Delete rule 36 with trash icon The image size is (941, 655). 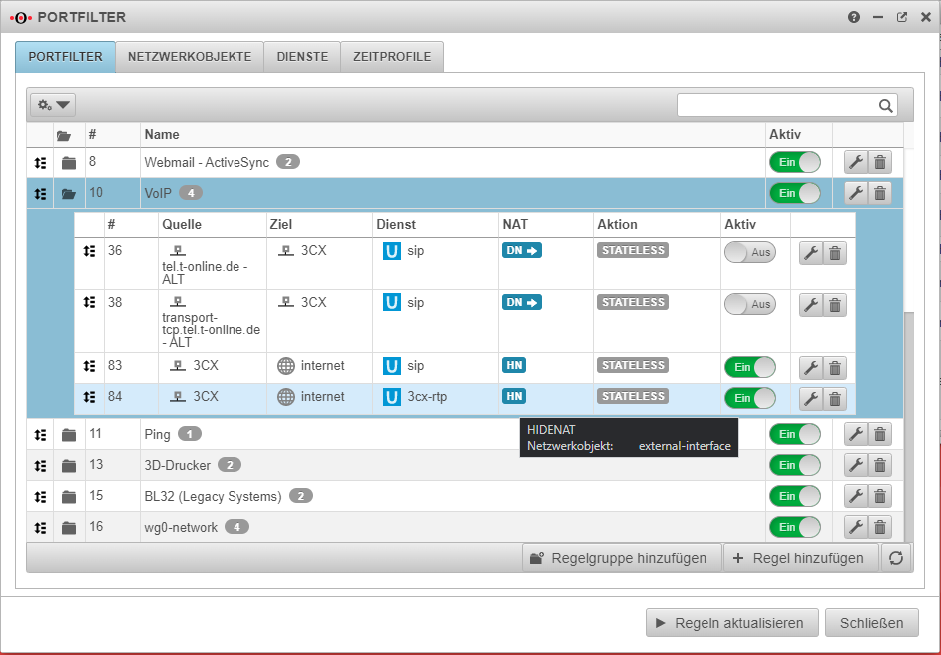point(835,254)
